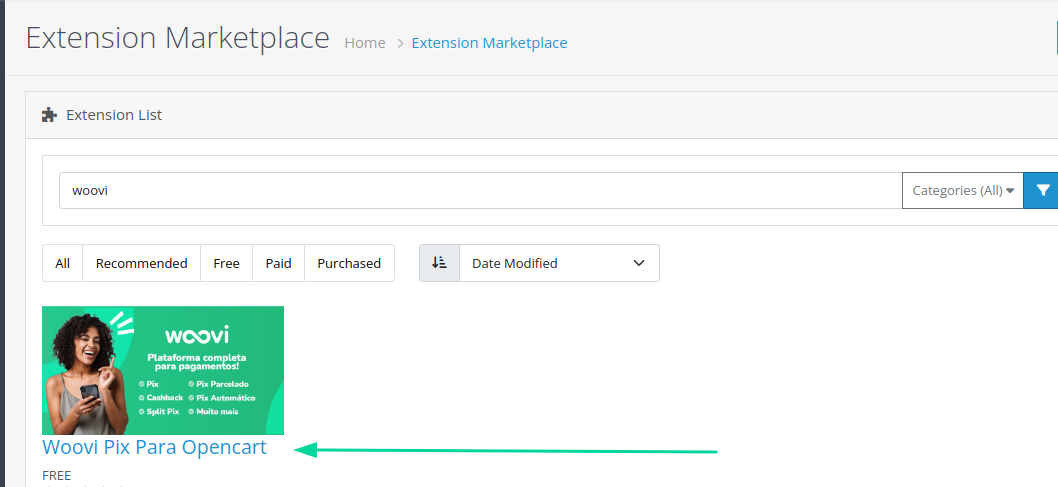Click the Extension Marketplace page heading
Screen dimensions: 1058x487
(177, 38)
